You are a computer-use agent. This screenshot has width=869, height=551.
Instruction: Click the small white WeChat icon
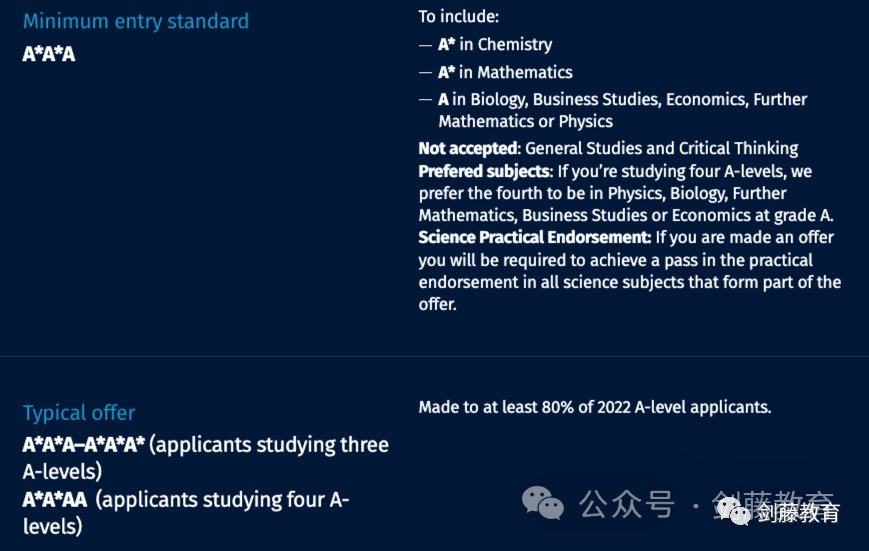[733, 512]
